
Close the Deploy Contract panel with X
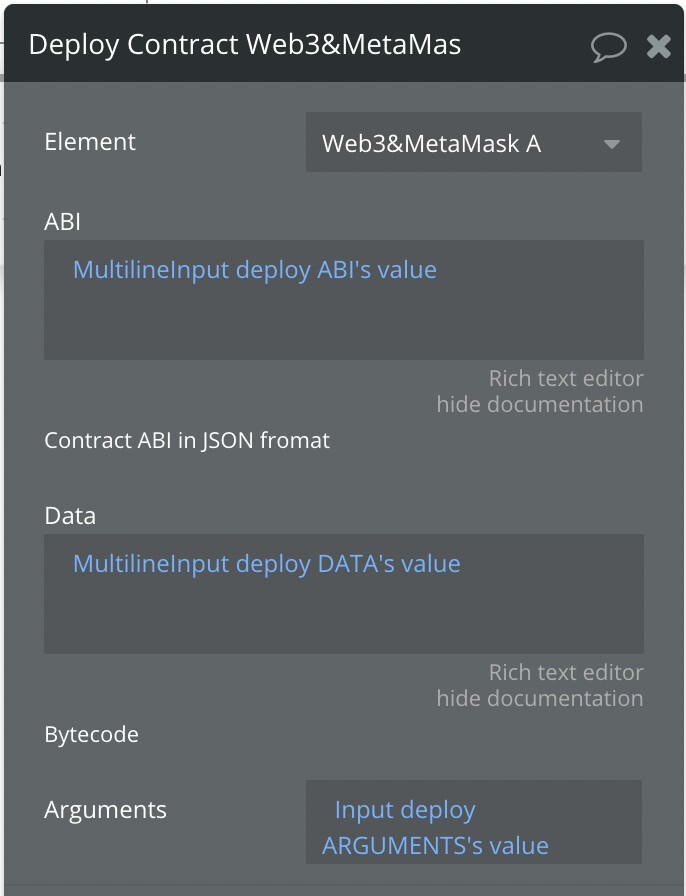click(x=658, y=46)
